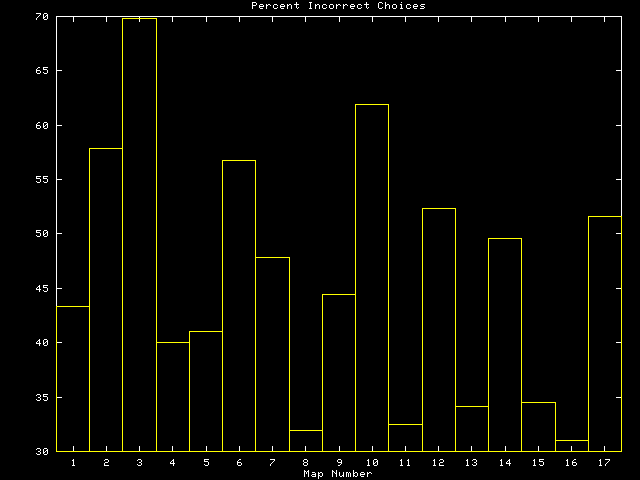Click the y-axis label 55

pyautogui.click(x=42, y=180)
